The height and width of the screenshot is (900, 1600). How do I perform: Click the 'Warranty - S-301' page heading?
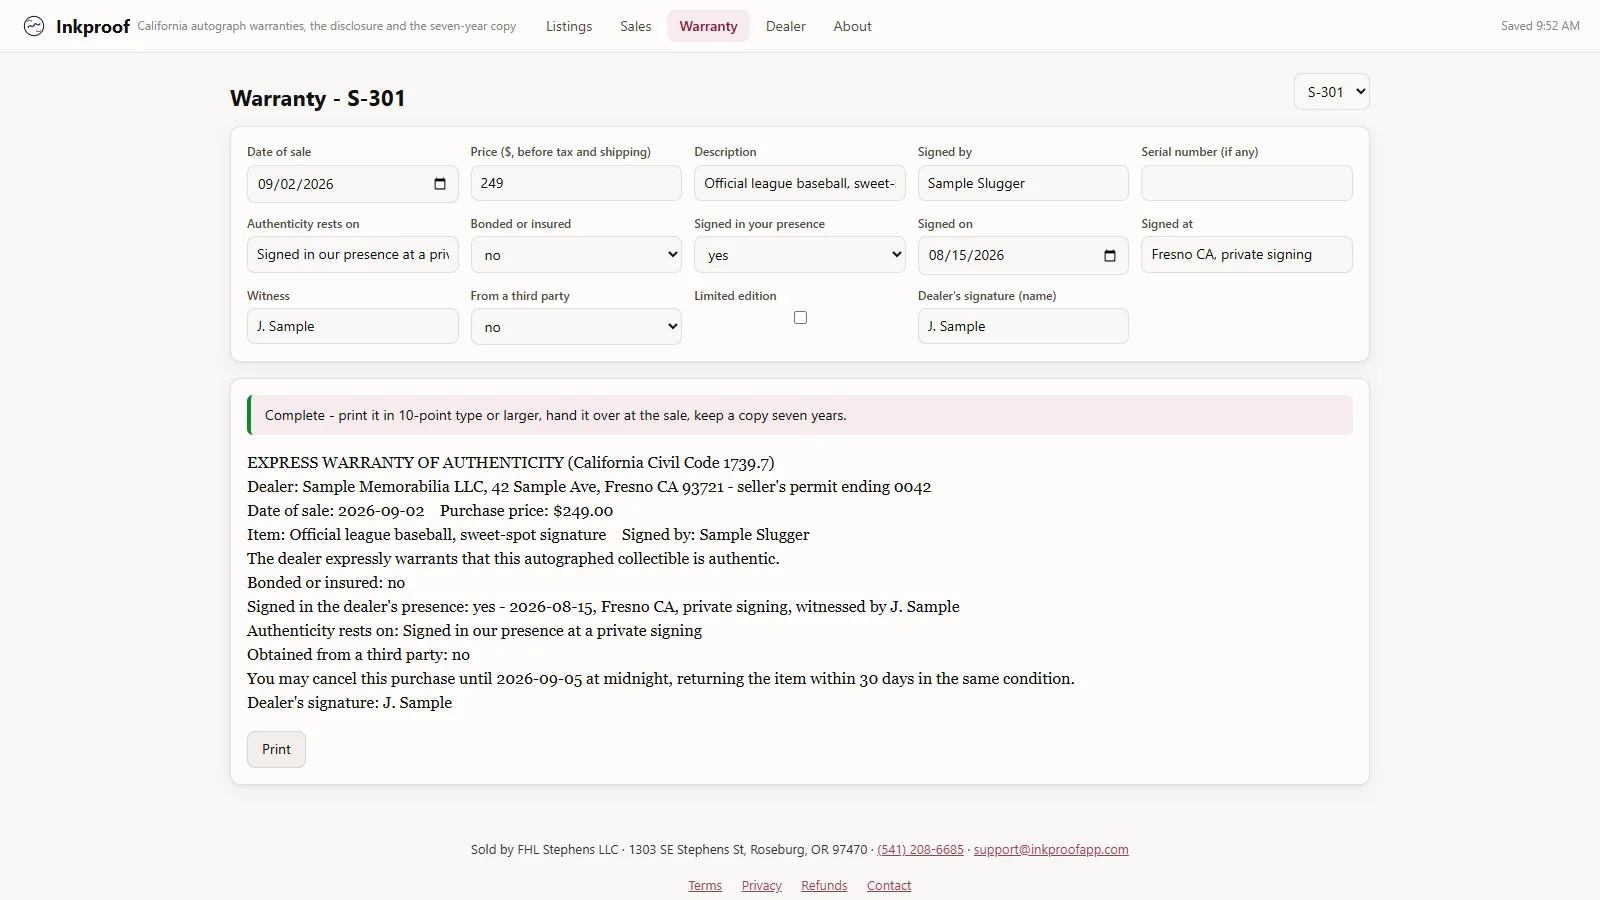coord(318,98)
